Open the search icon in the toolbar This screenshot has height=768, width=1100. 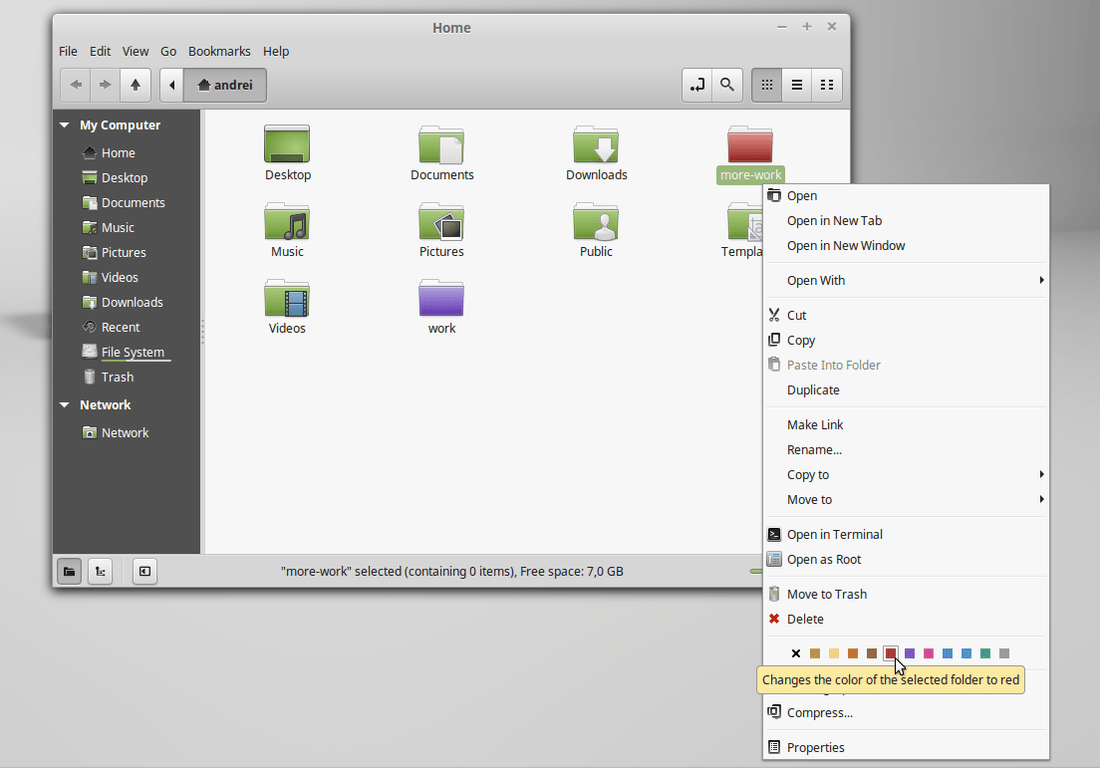[x=727, y=85]
